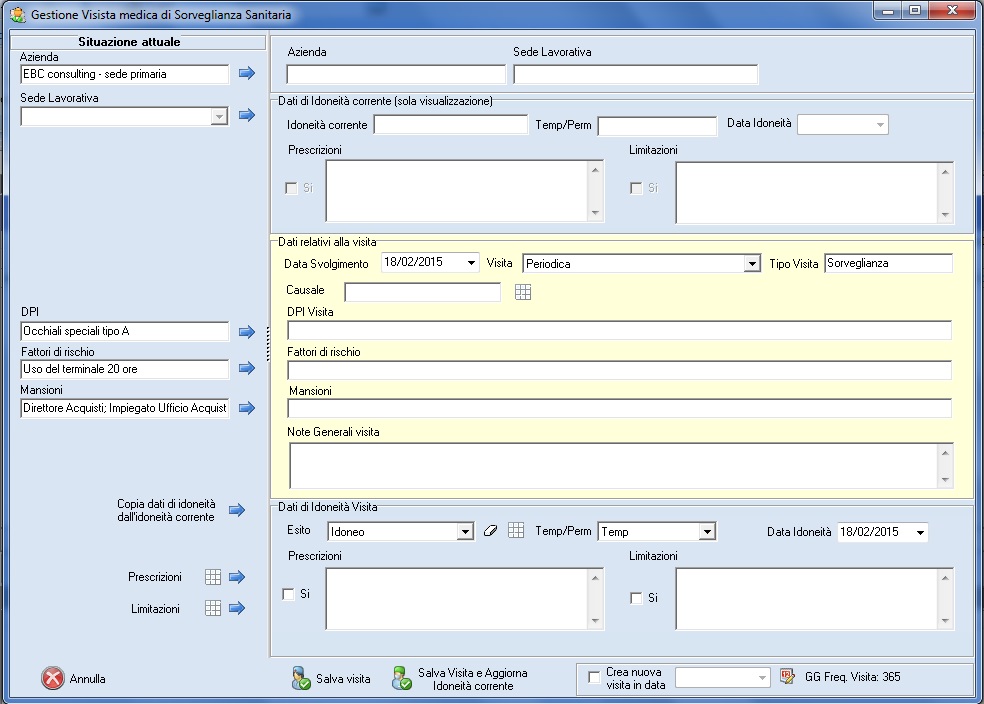Viewport: 984px width, 704px height.
Task: Click the blue arrow next to Azienda field
Action: point(247,73)
